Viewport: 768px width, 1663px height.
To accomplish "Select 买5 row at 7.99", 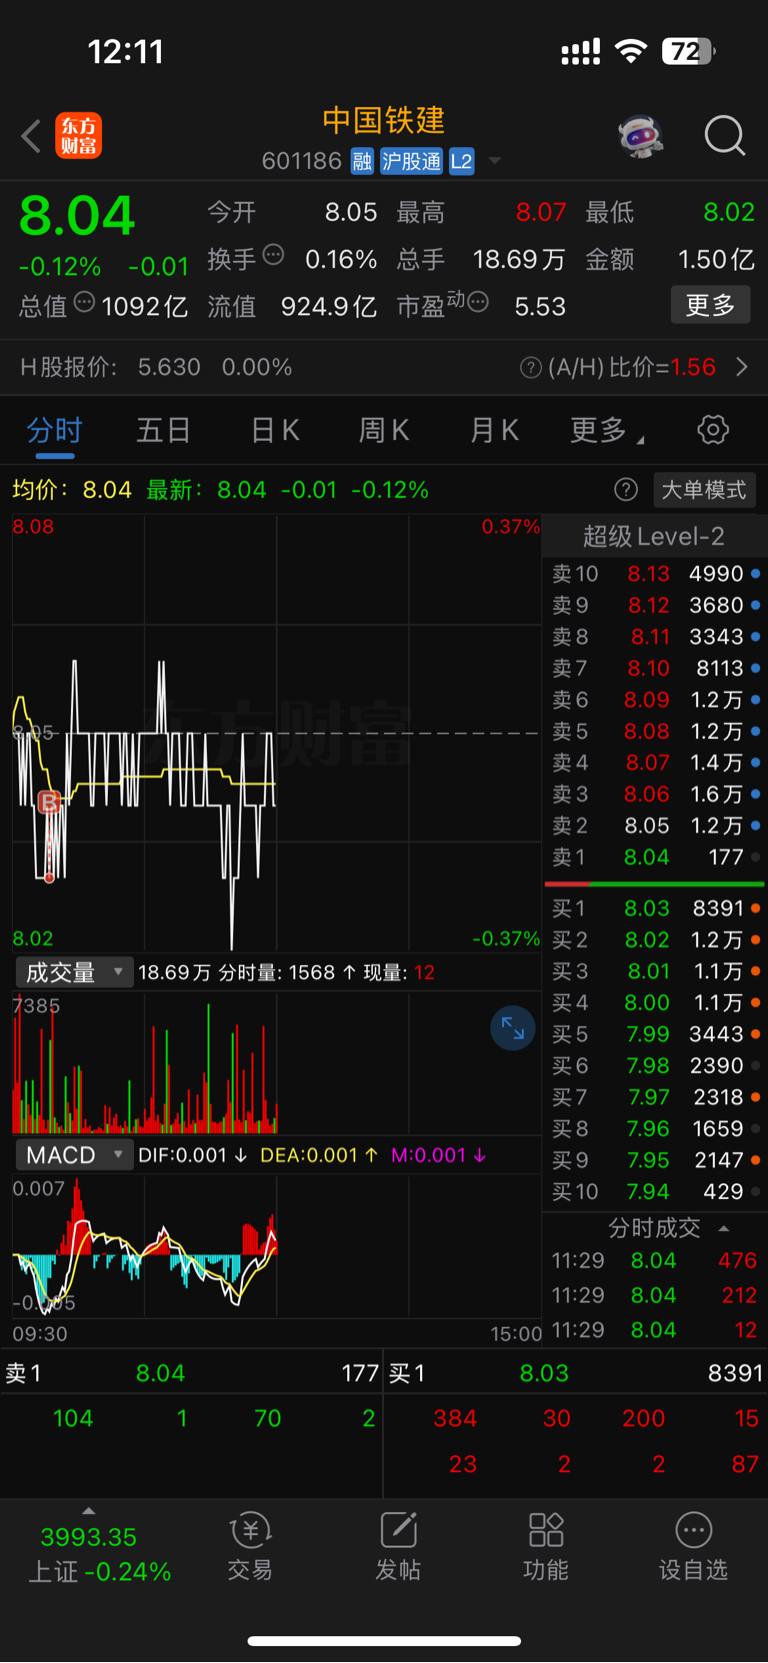I will (x=655, y=1034).
